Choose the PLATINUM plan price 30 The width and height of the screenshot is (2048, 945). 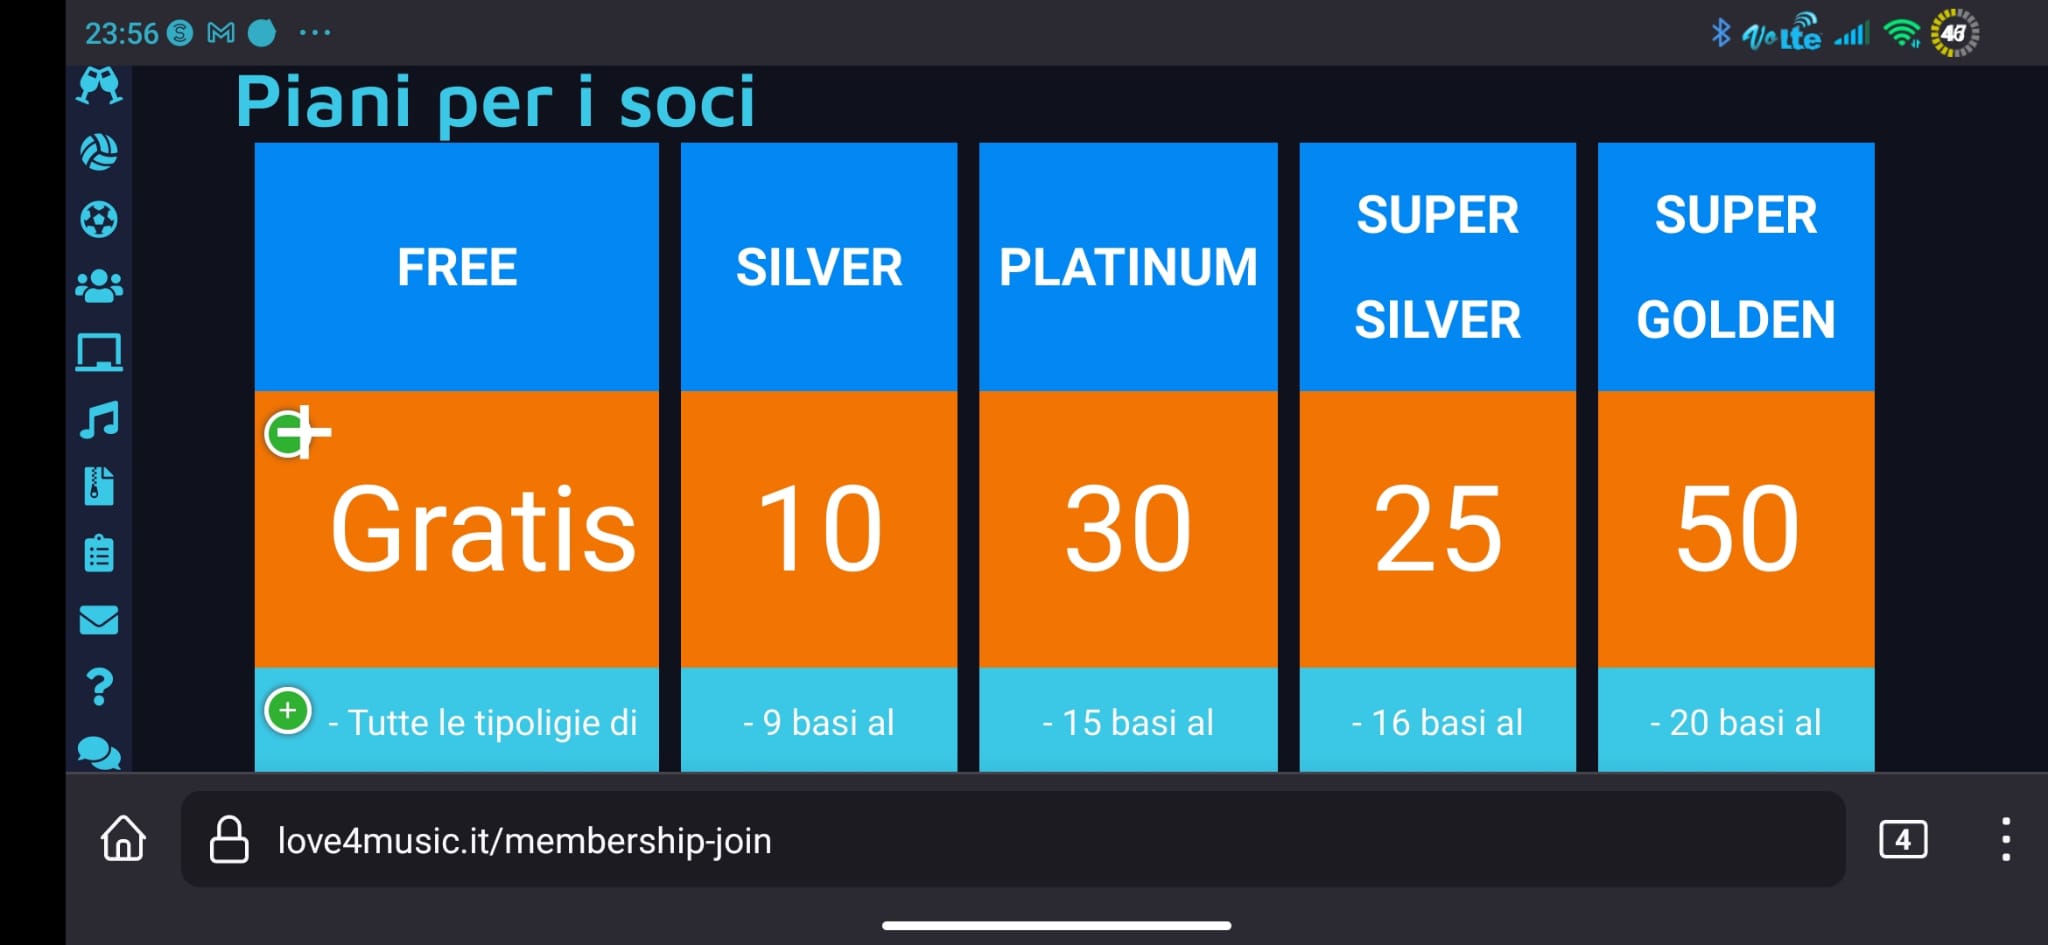(x=1128, y=529)
